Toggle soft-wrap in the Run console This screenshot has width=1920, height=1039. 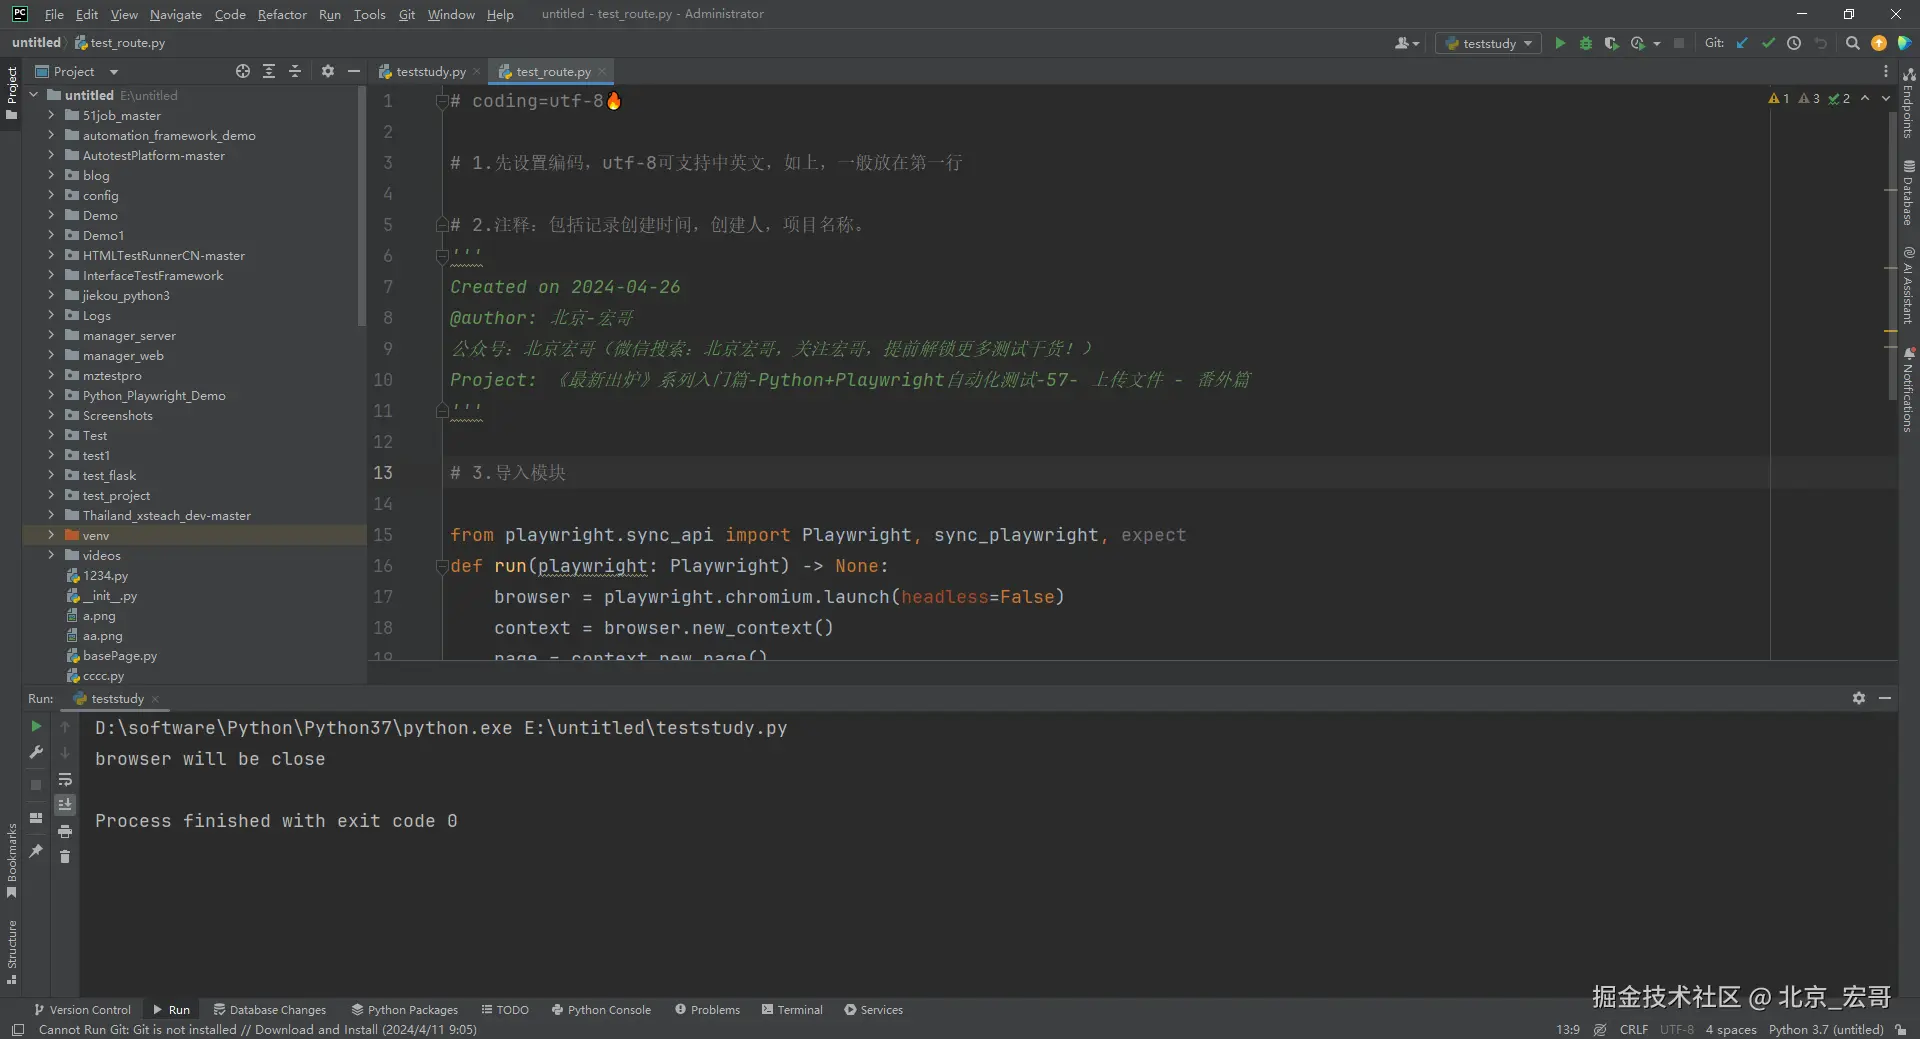tap(65, 779)
